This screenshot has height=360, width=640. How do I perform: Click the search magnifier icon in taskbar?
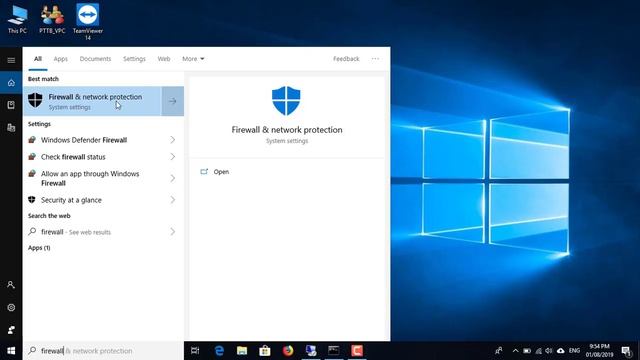click(32, 350)
